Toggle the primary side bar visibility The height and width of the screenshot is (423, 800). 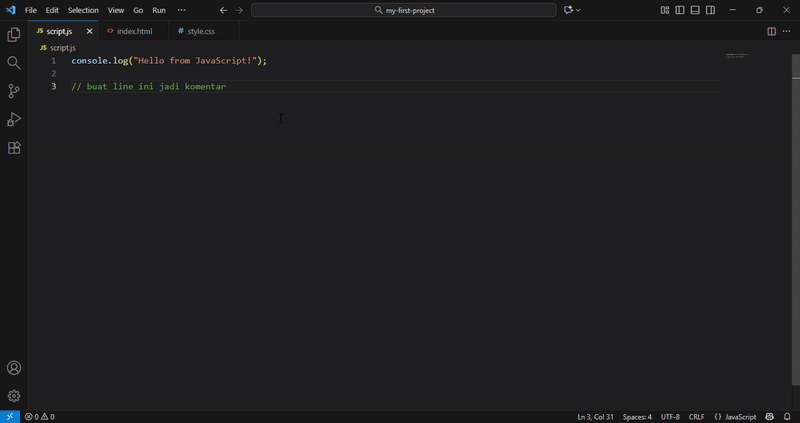[x=680, y=10]
